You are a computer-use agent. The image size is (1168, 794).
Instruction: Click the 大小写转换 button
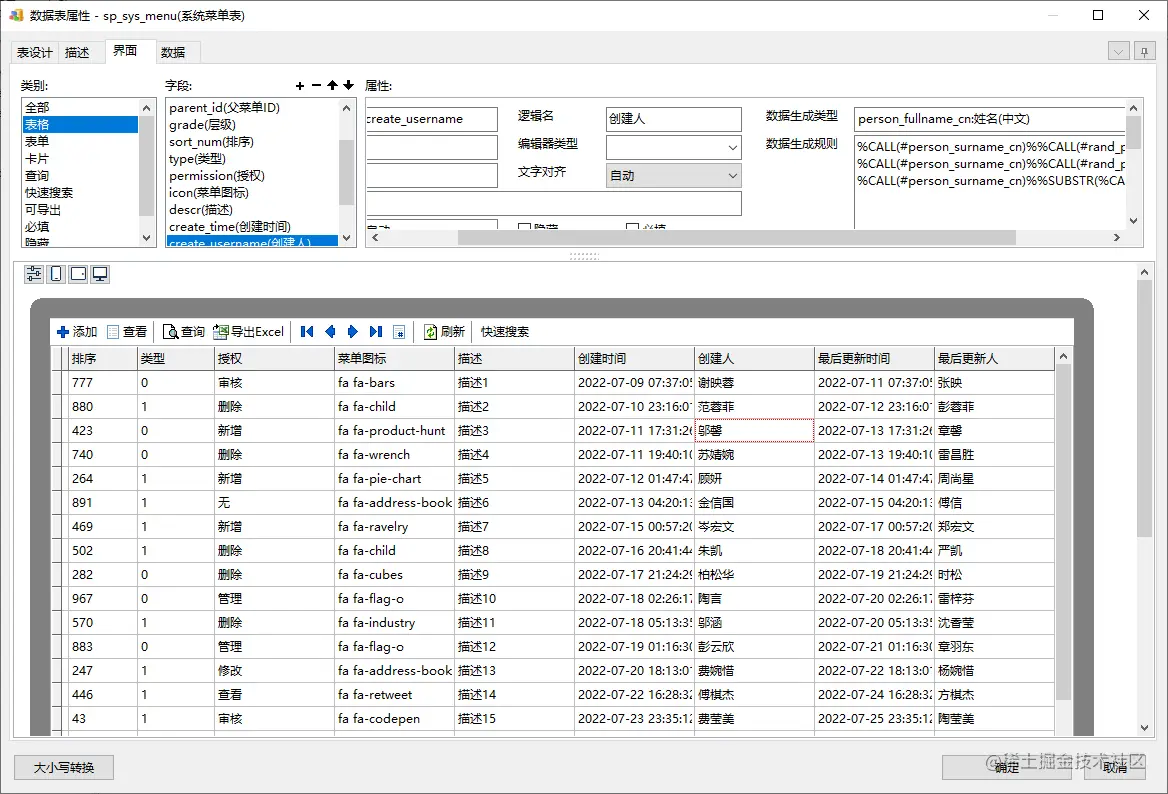coord(64,767)
